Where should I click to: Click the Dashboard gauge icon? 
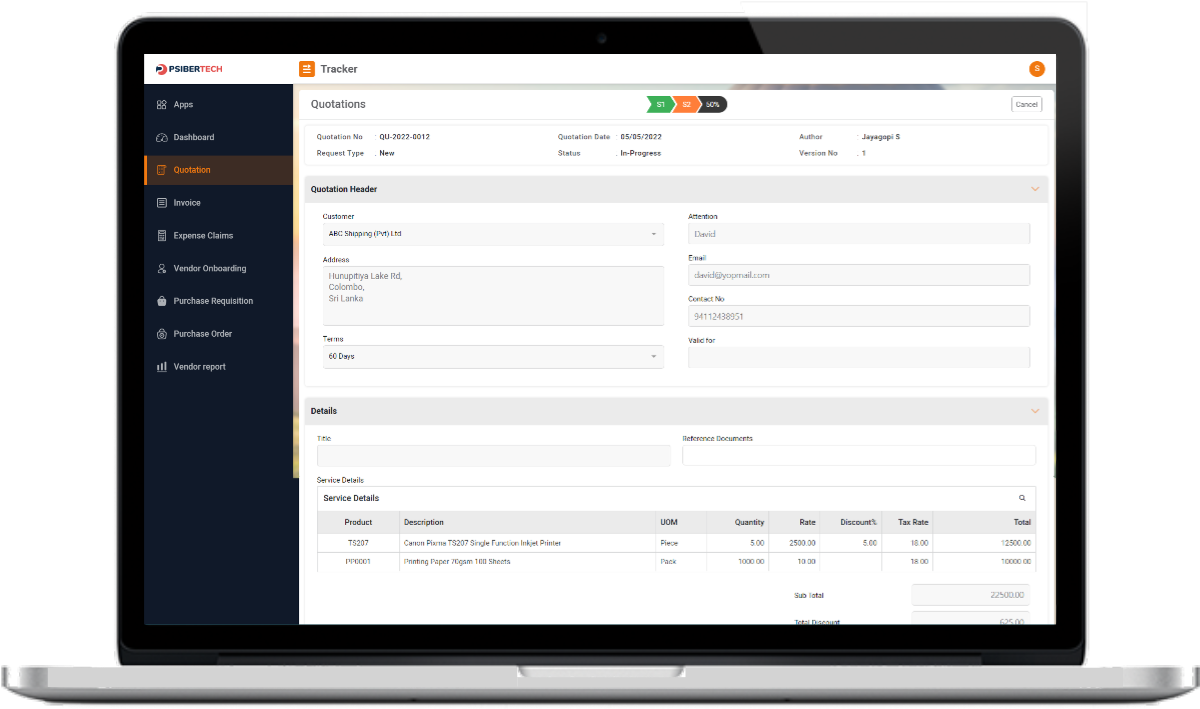click(x=162, y=138)
